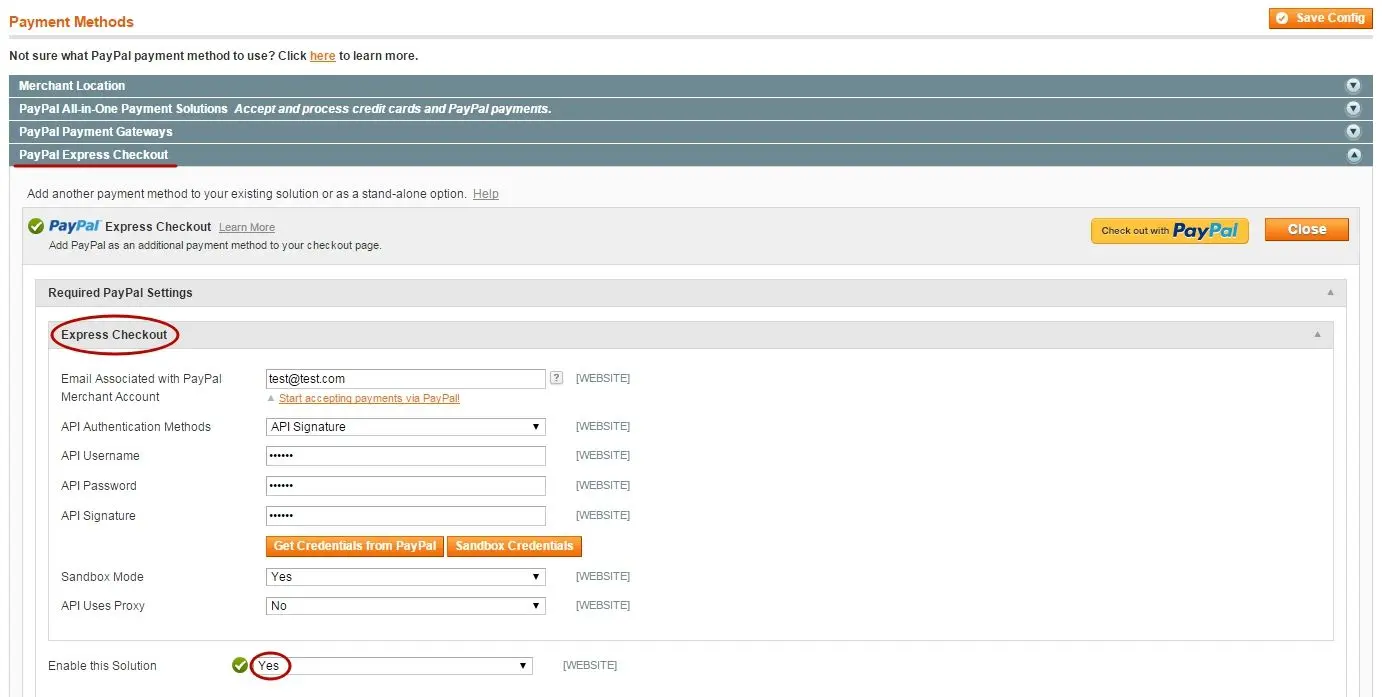Expand the Merchant Location section
Viewport: 1382px width, 697px height.
[x=690, y=86]
